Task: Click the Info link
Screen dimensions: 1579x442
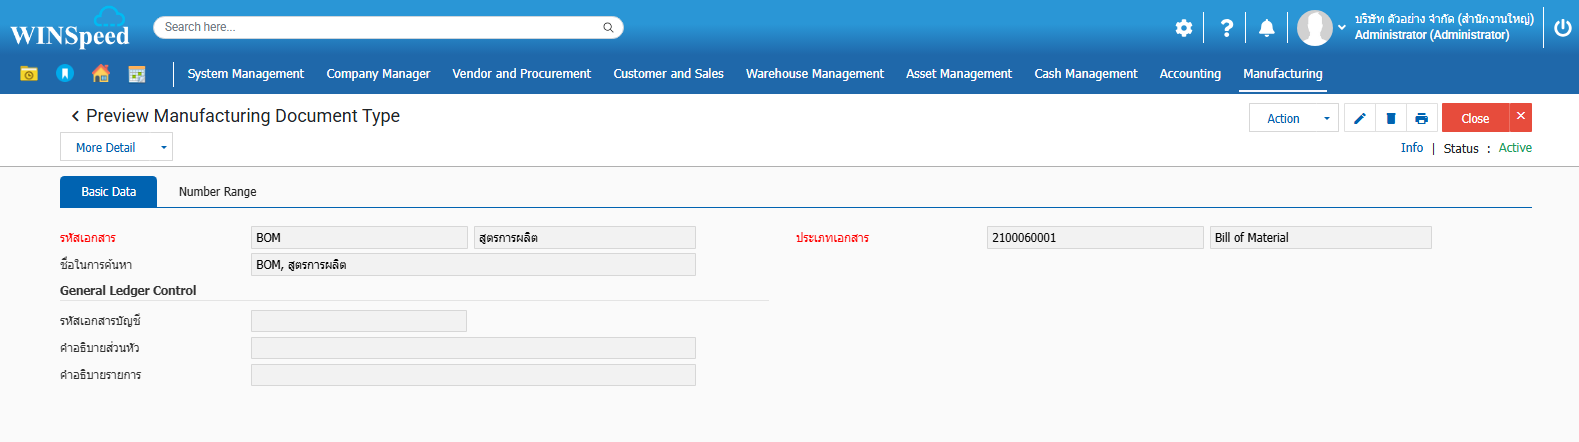Action: 1411,148
